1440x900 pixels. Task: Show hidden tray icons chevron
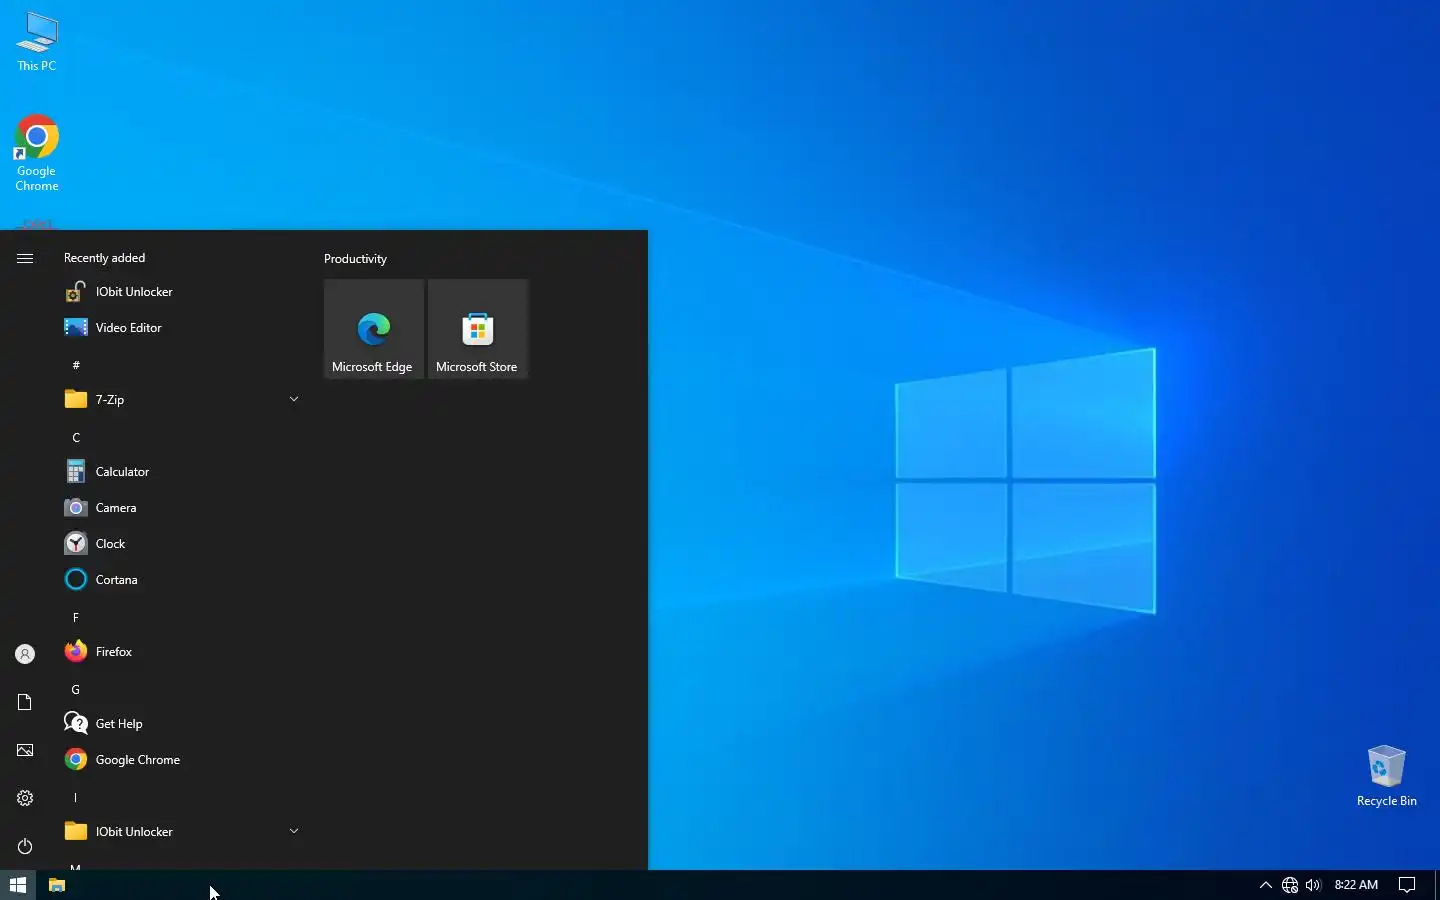click(1265, 885)
